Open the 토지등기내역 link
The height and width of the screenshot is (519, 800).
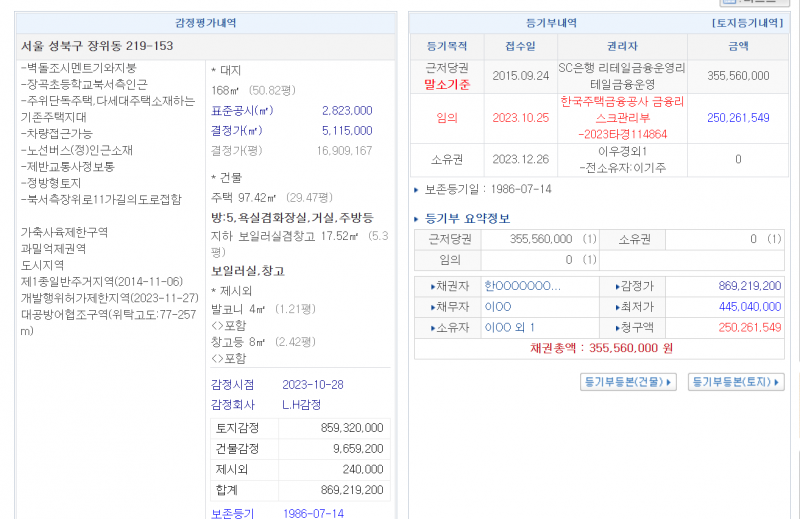(x=746, y=22)
